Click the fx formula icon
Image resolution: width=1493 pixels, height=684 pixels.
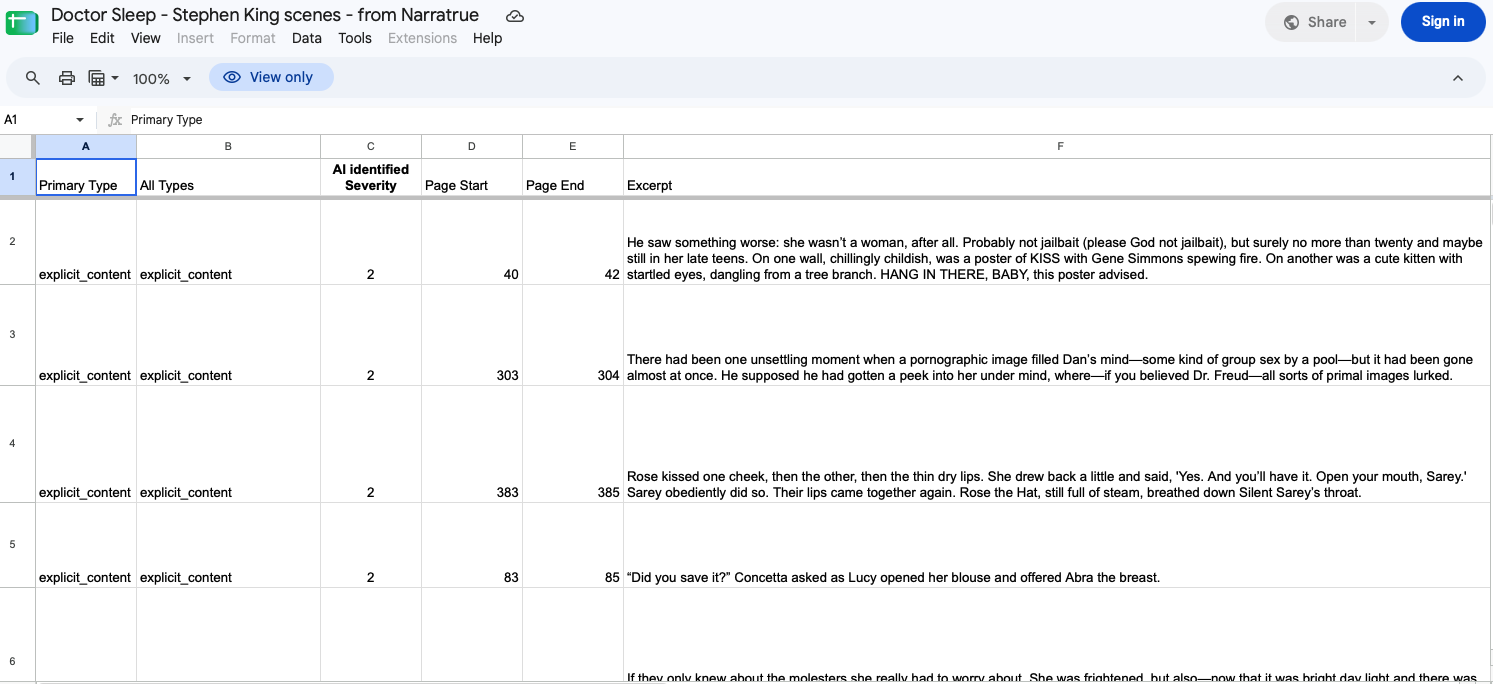pos(115,120)
